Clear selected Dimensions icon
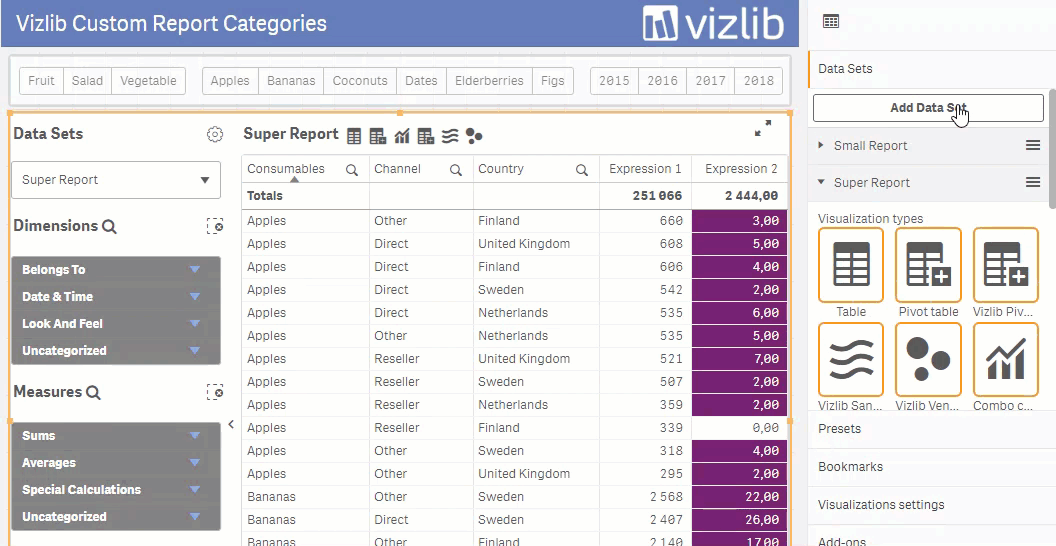The image size is (1056, 546). [215, 226]
